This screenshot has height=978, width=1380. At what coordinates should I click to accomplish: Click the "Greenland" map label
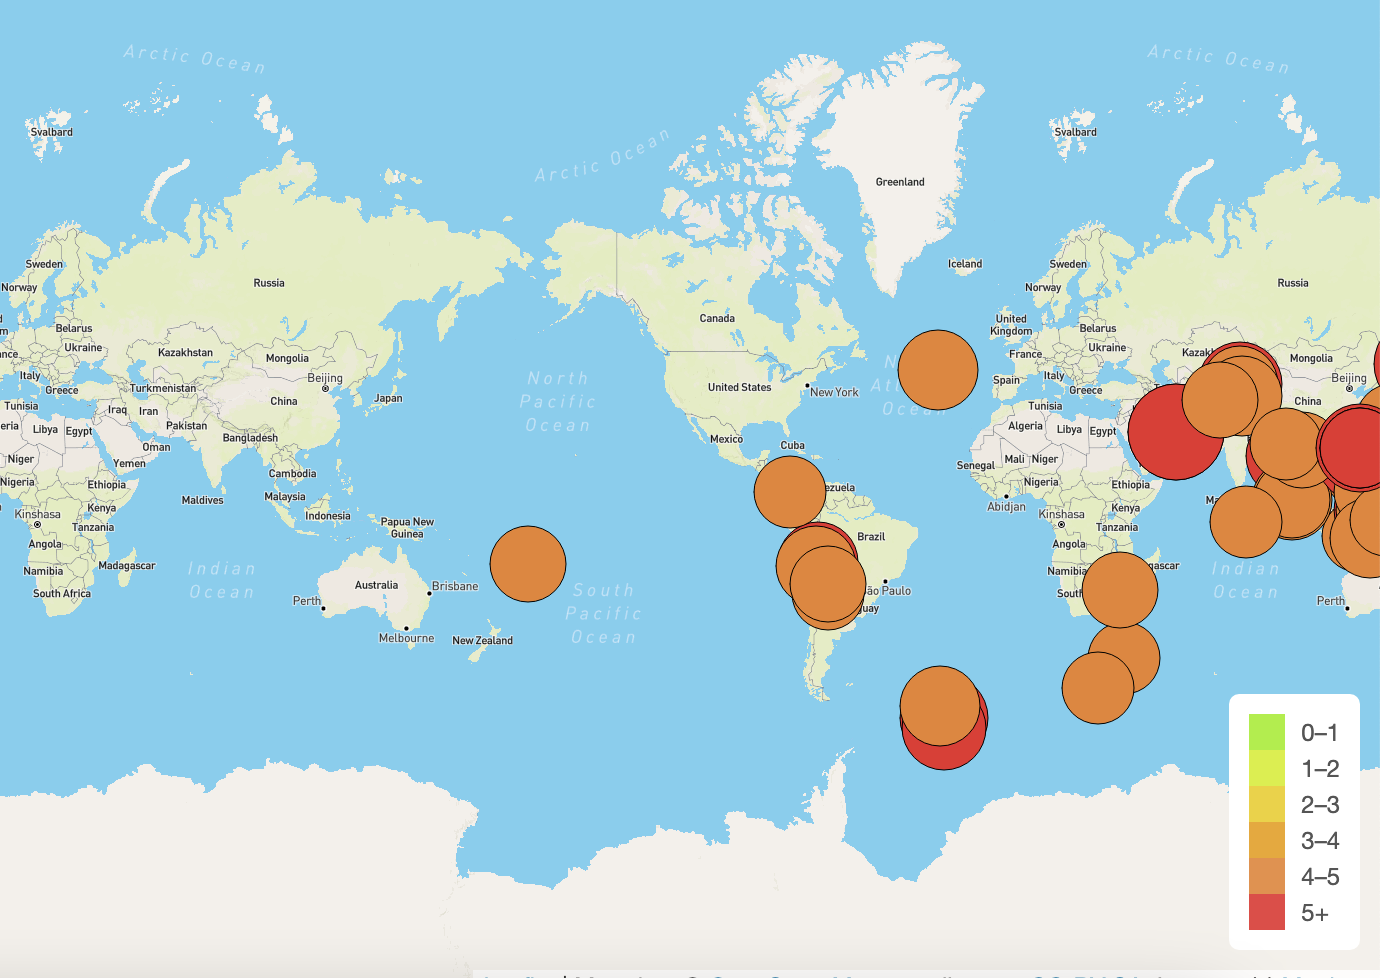(x=900, y=182)
